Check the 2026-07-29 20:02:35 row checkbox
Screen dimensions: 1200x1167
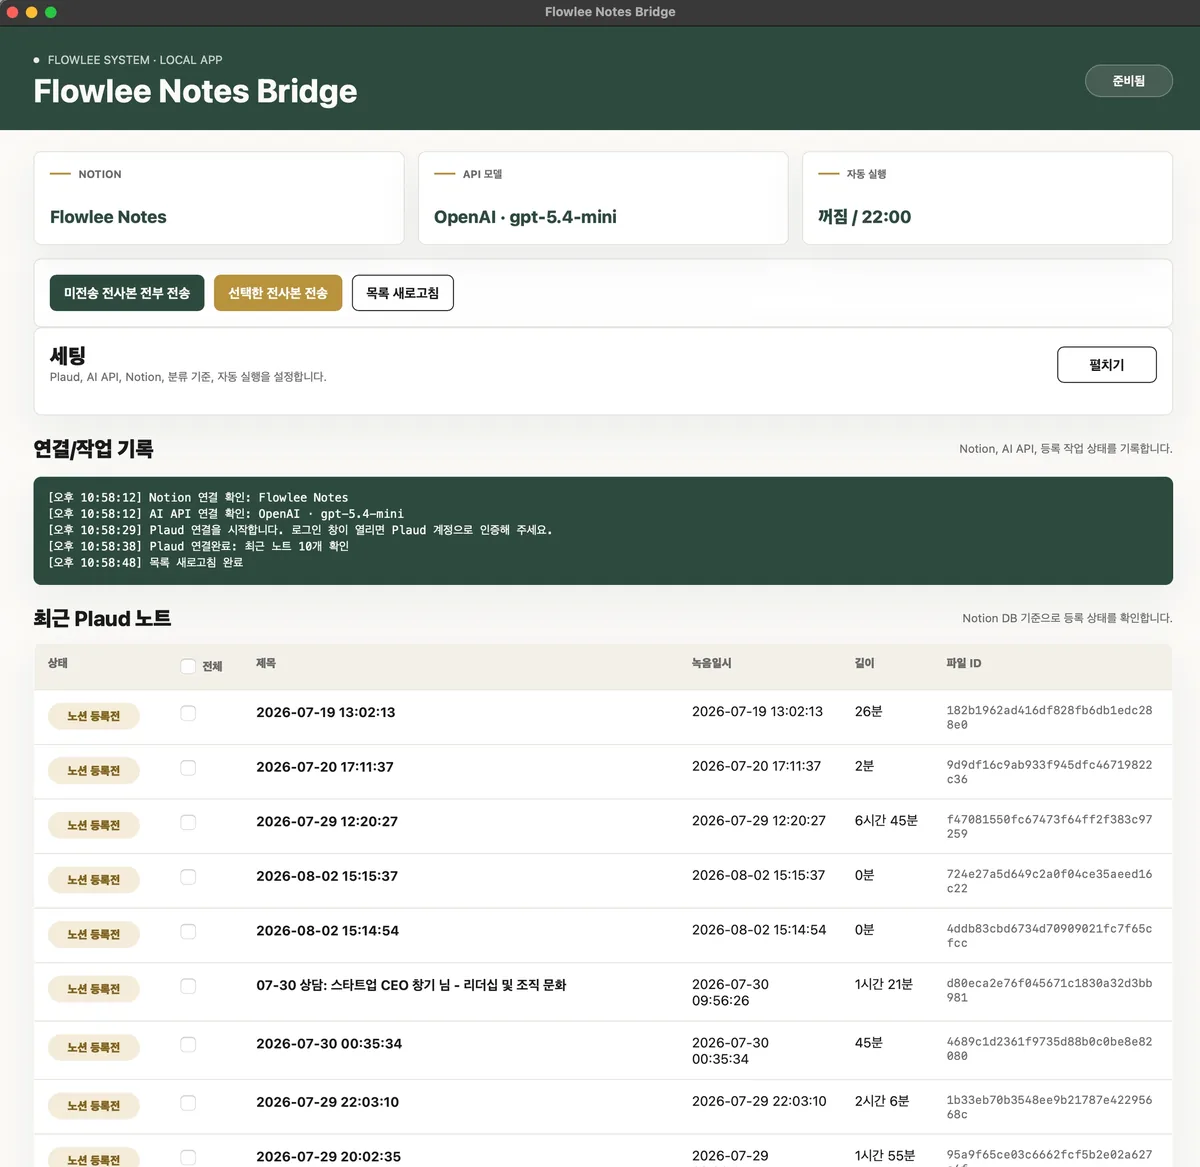(x=188, y=1157)
